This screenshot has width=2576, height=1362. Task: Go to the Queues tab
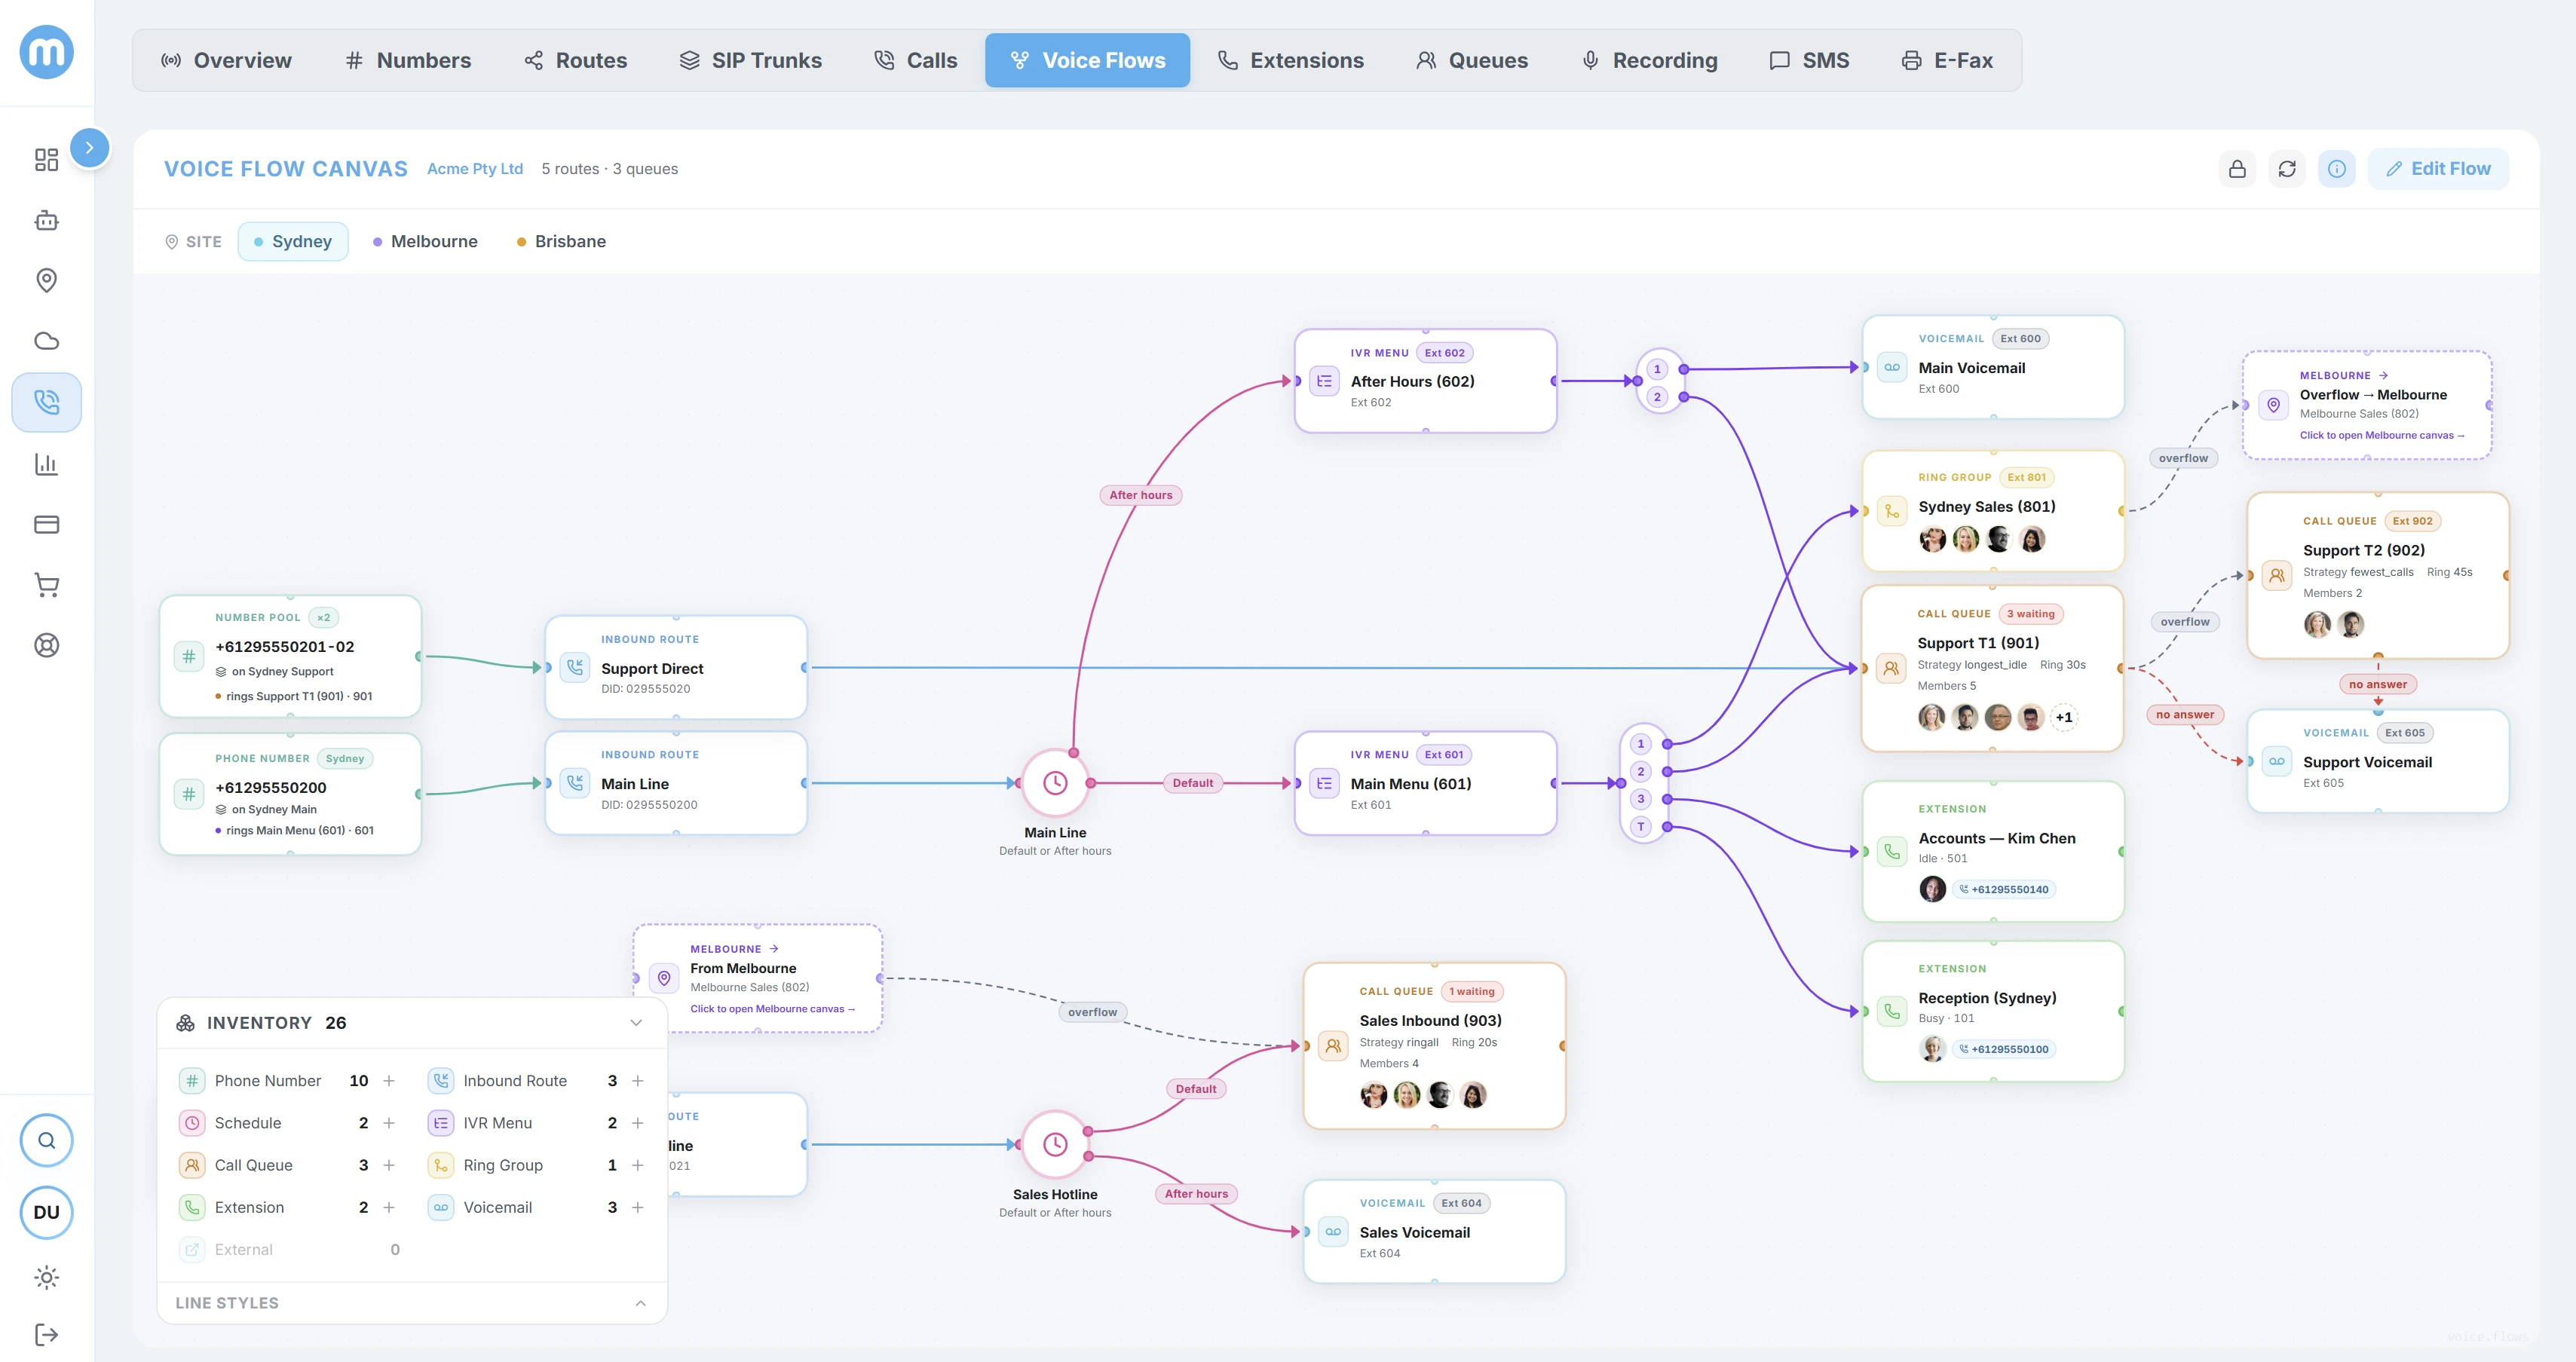click(1472, 60)
